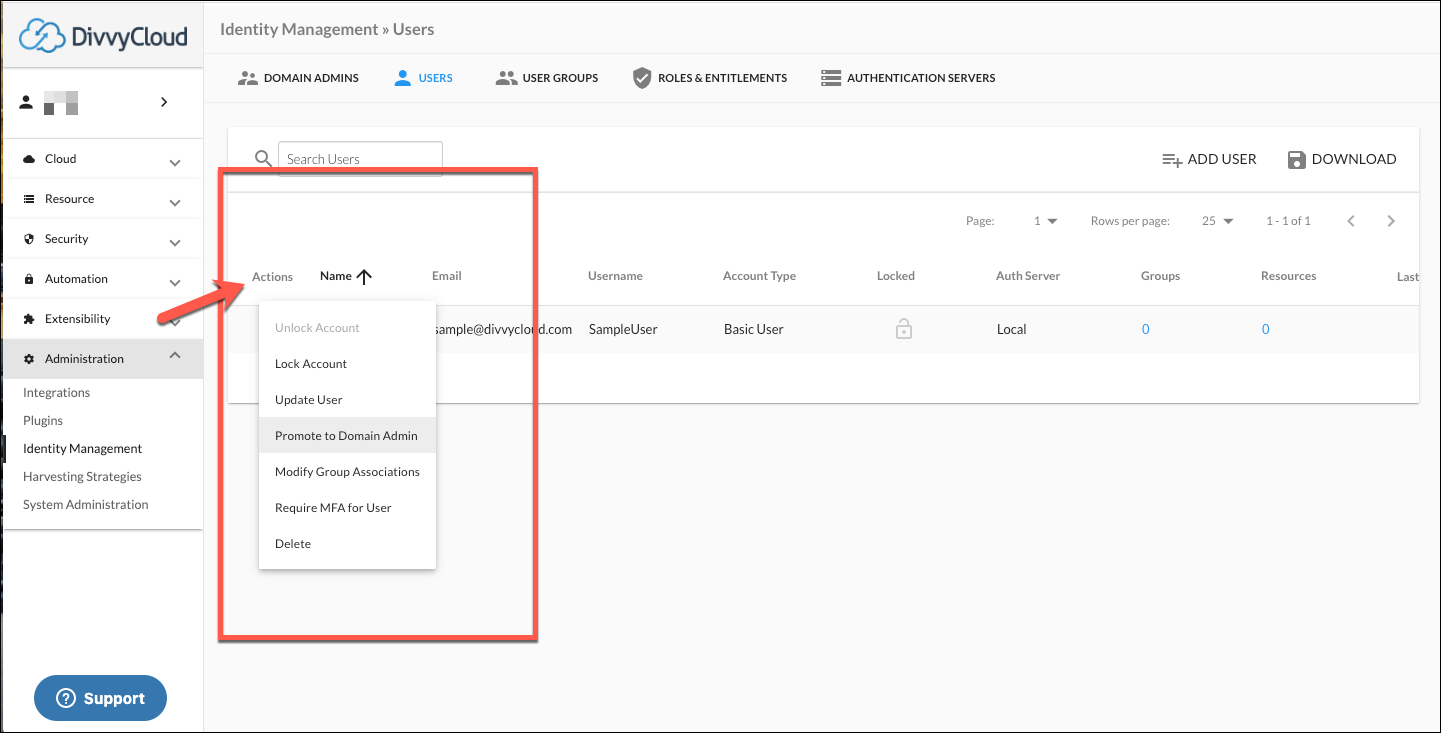
Task: Click the Cloud icon in the sidebar
Action: coord(29,159)
